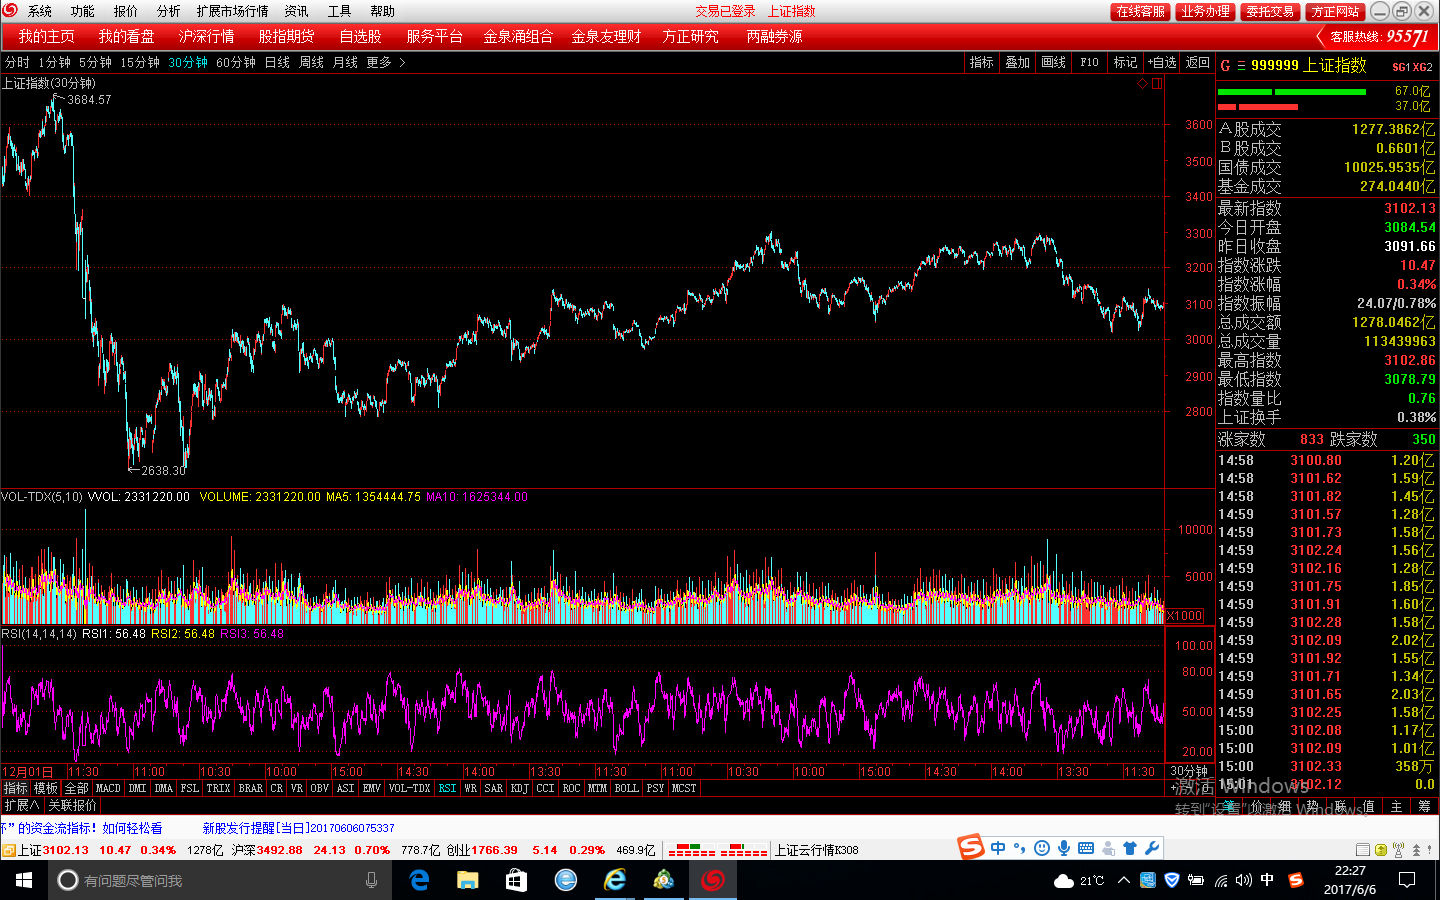Open Windows Start menu
Screen dimensions: 1440x900
tap(24, 880)
